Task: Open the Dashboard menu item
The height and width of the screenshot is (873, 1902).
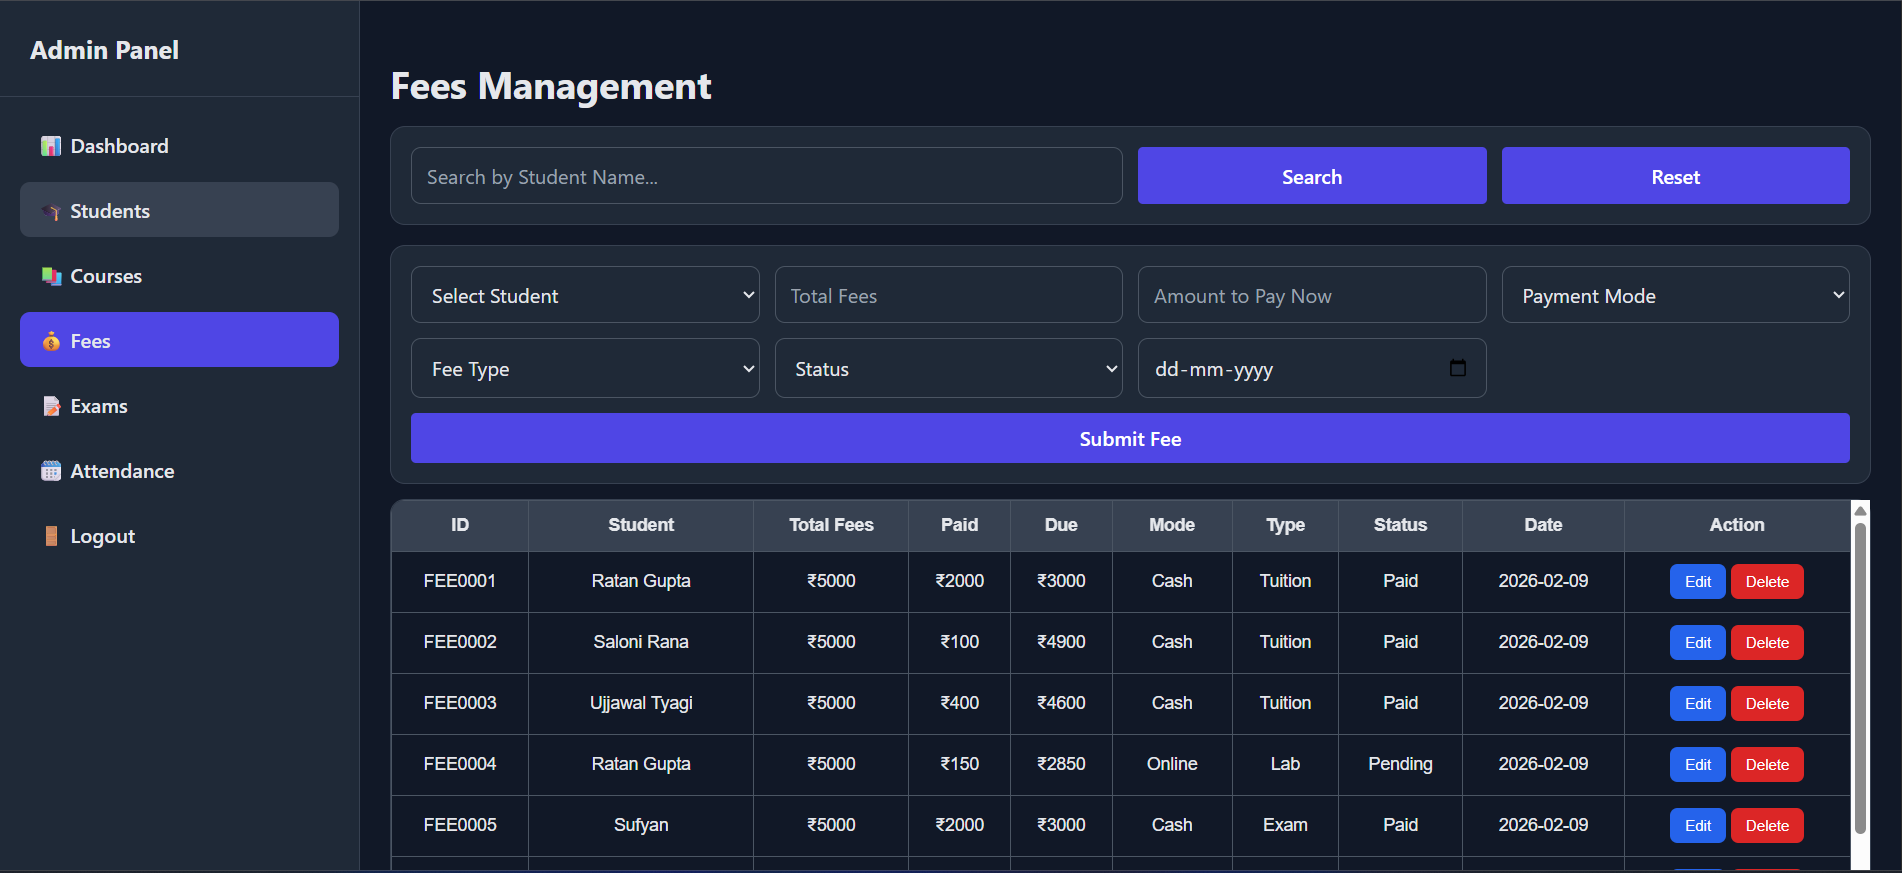Action: (179, 145)
